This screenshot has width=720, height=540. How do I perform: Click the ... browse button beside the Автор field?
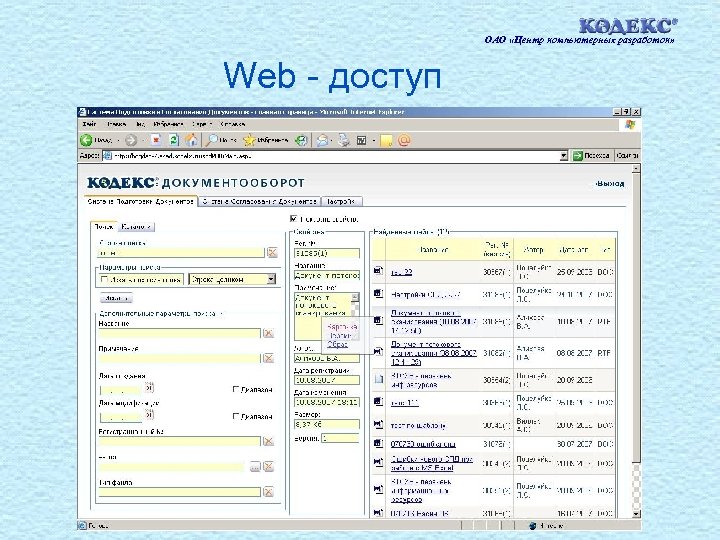[255, 467]
